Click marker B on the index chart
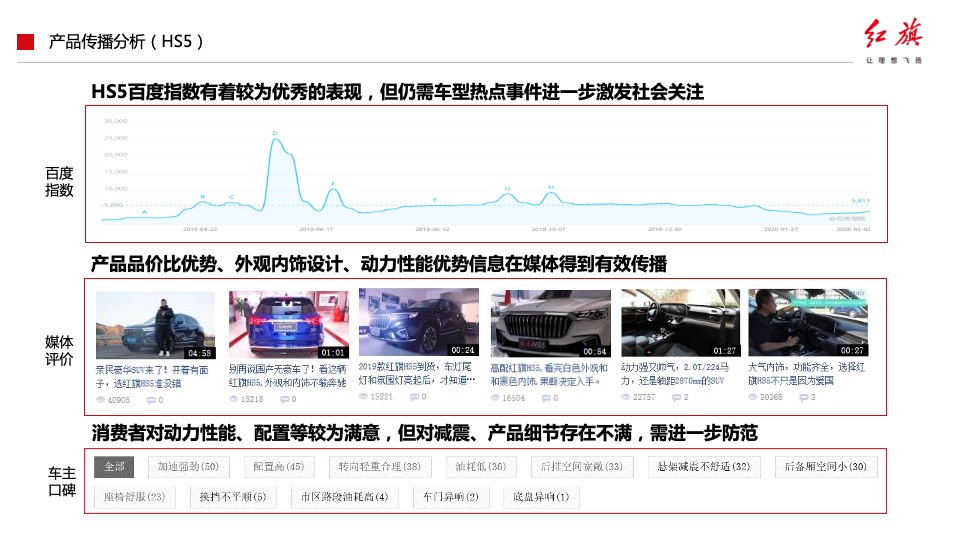Image resolution: width=960 pixels, height=540 pixels. [203, 197]
